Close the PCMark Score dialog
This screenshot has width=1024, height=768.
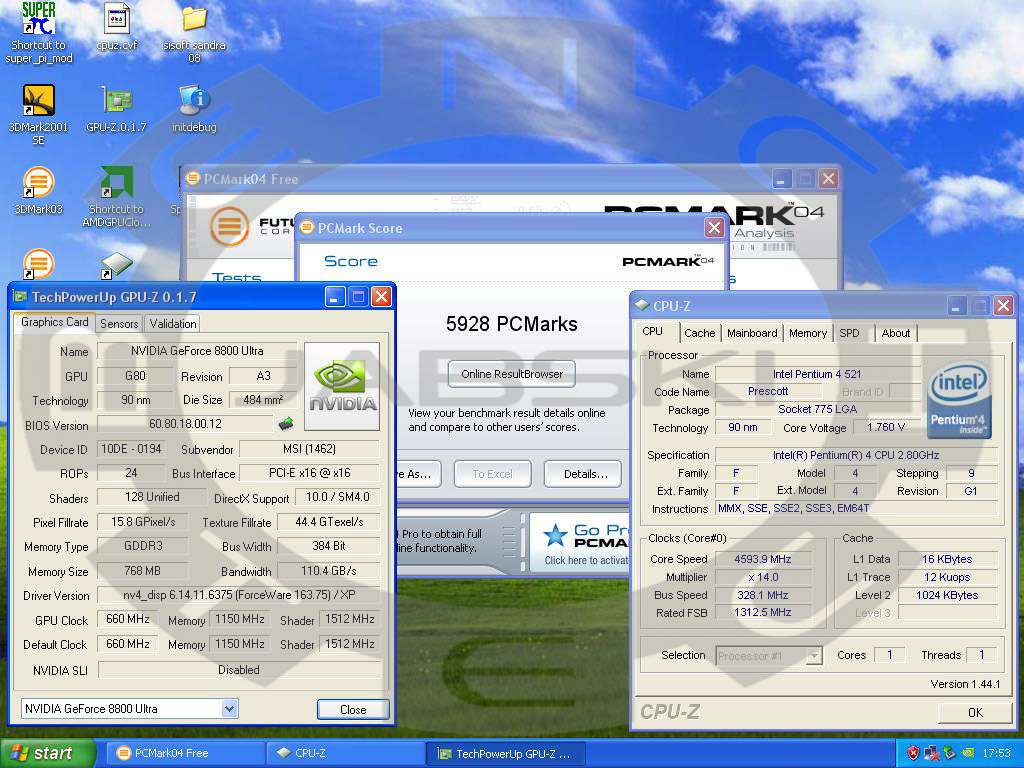tap(714, 227)
